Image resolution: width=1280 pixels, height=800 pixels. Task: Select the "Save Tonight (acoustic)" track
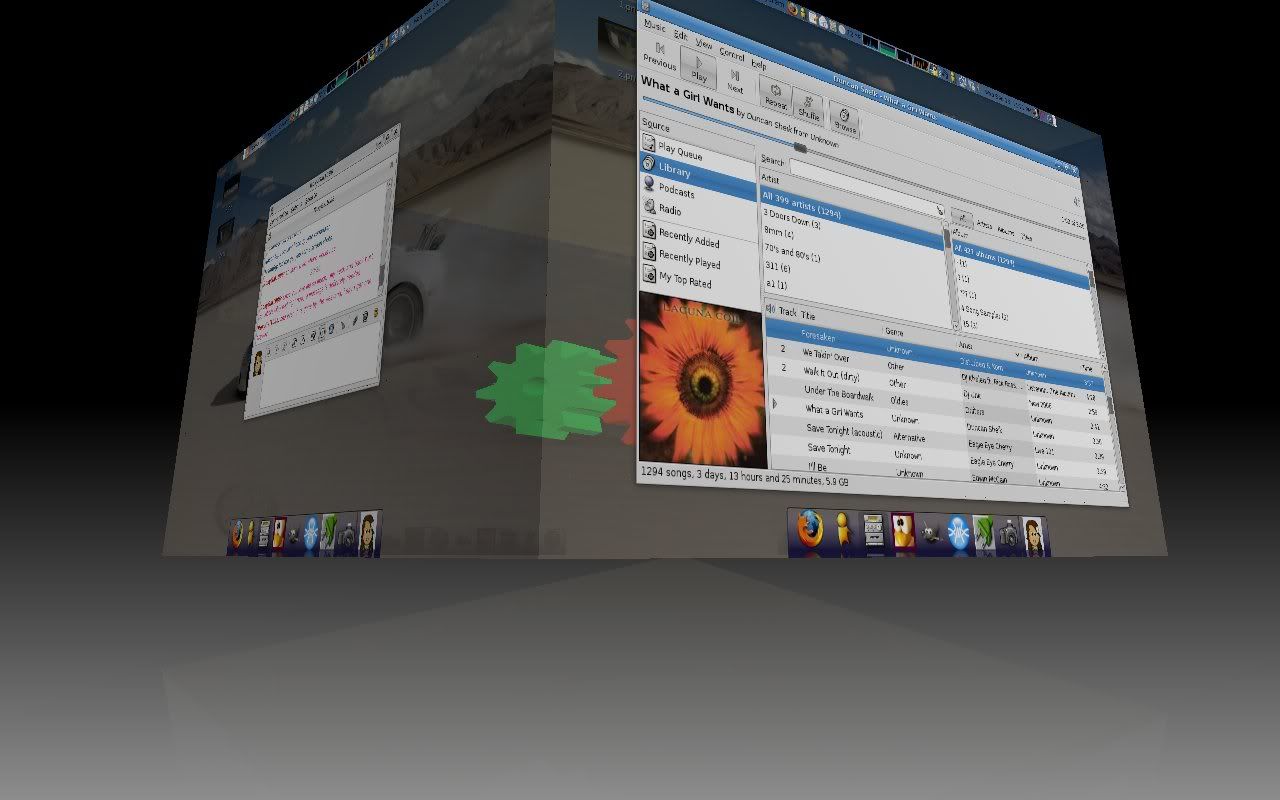(x=844, y=430)
